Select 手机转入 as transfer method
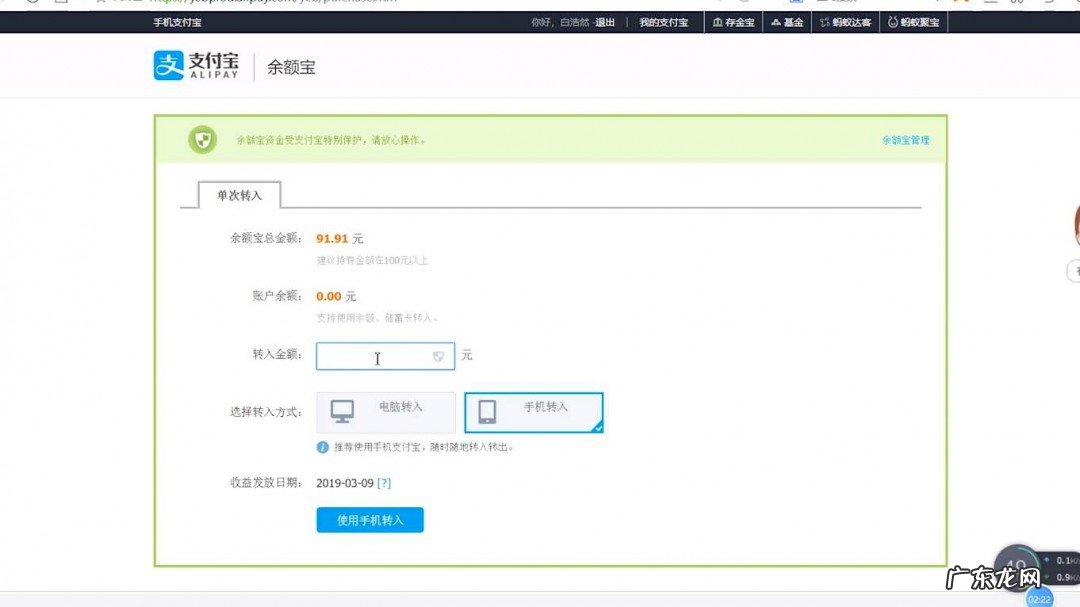The height and width of the screenshot is (607, 1080). pyautogui.click(x=533, y=412)
